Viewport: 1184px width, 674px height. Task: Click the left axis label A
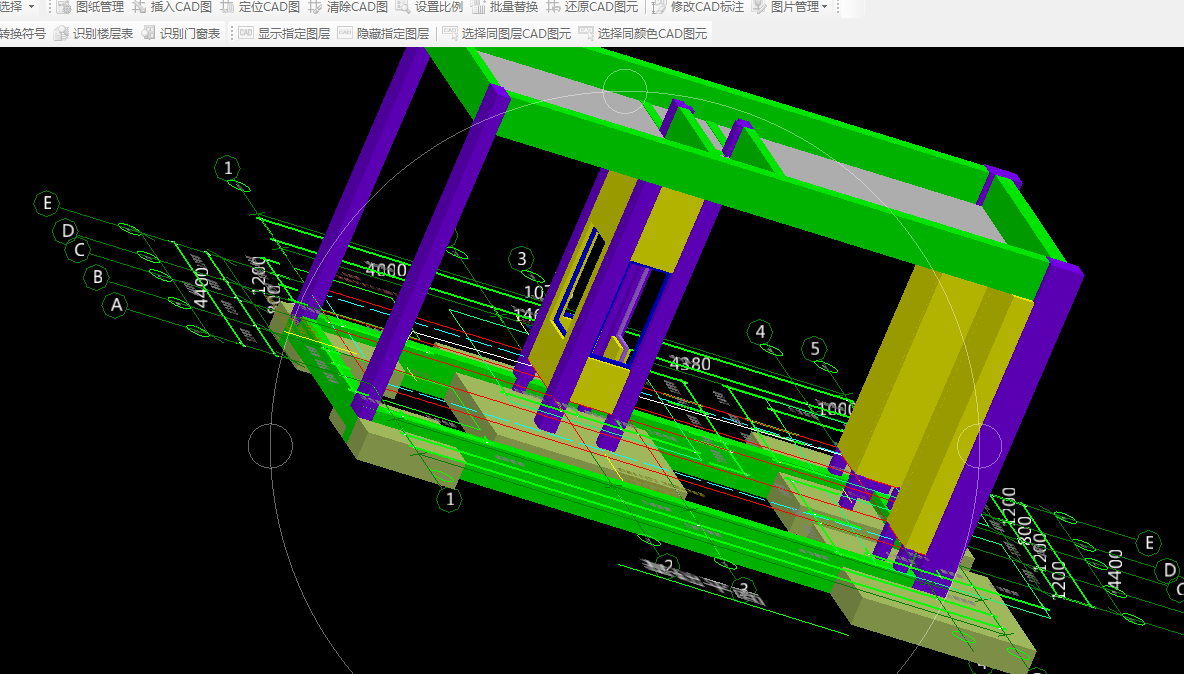tap(116, 305)
